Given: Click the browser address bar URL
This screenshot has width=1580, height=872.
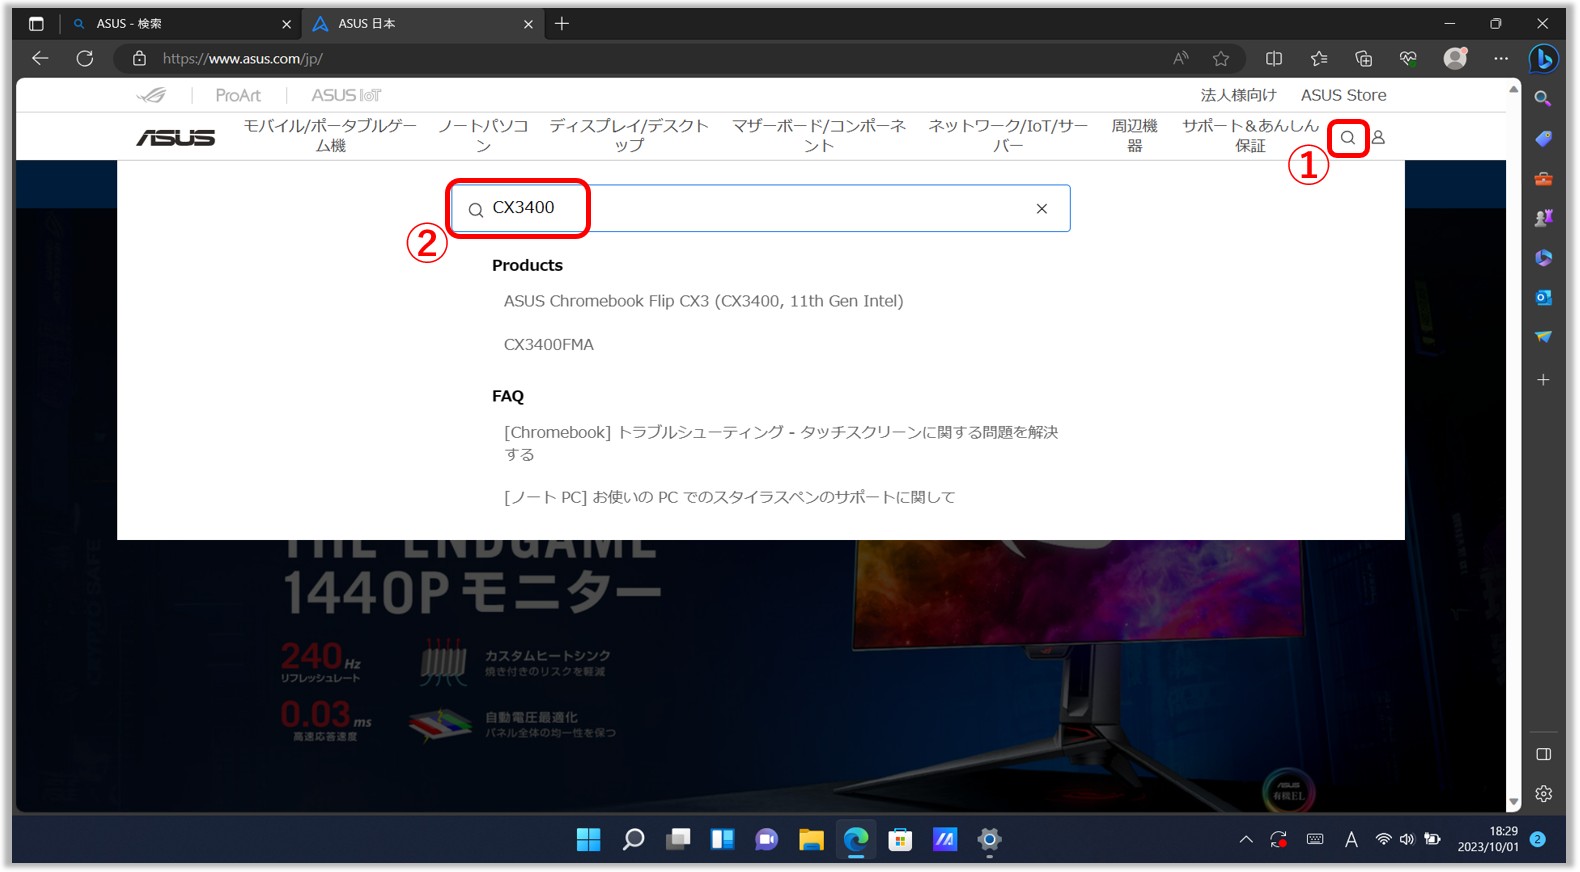Looking at the screenshot, I should click(x=242, y=59).
